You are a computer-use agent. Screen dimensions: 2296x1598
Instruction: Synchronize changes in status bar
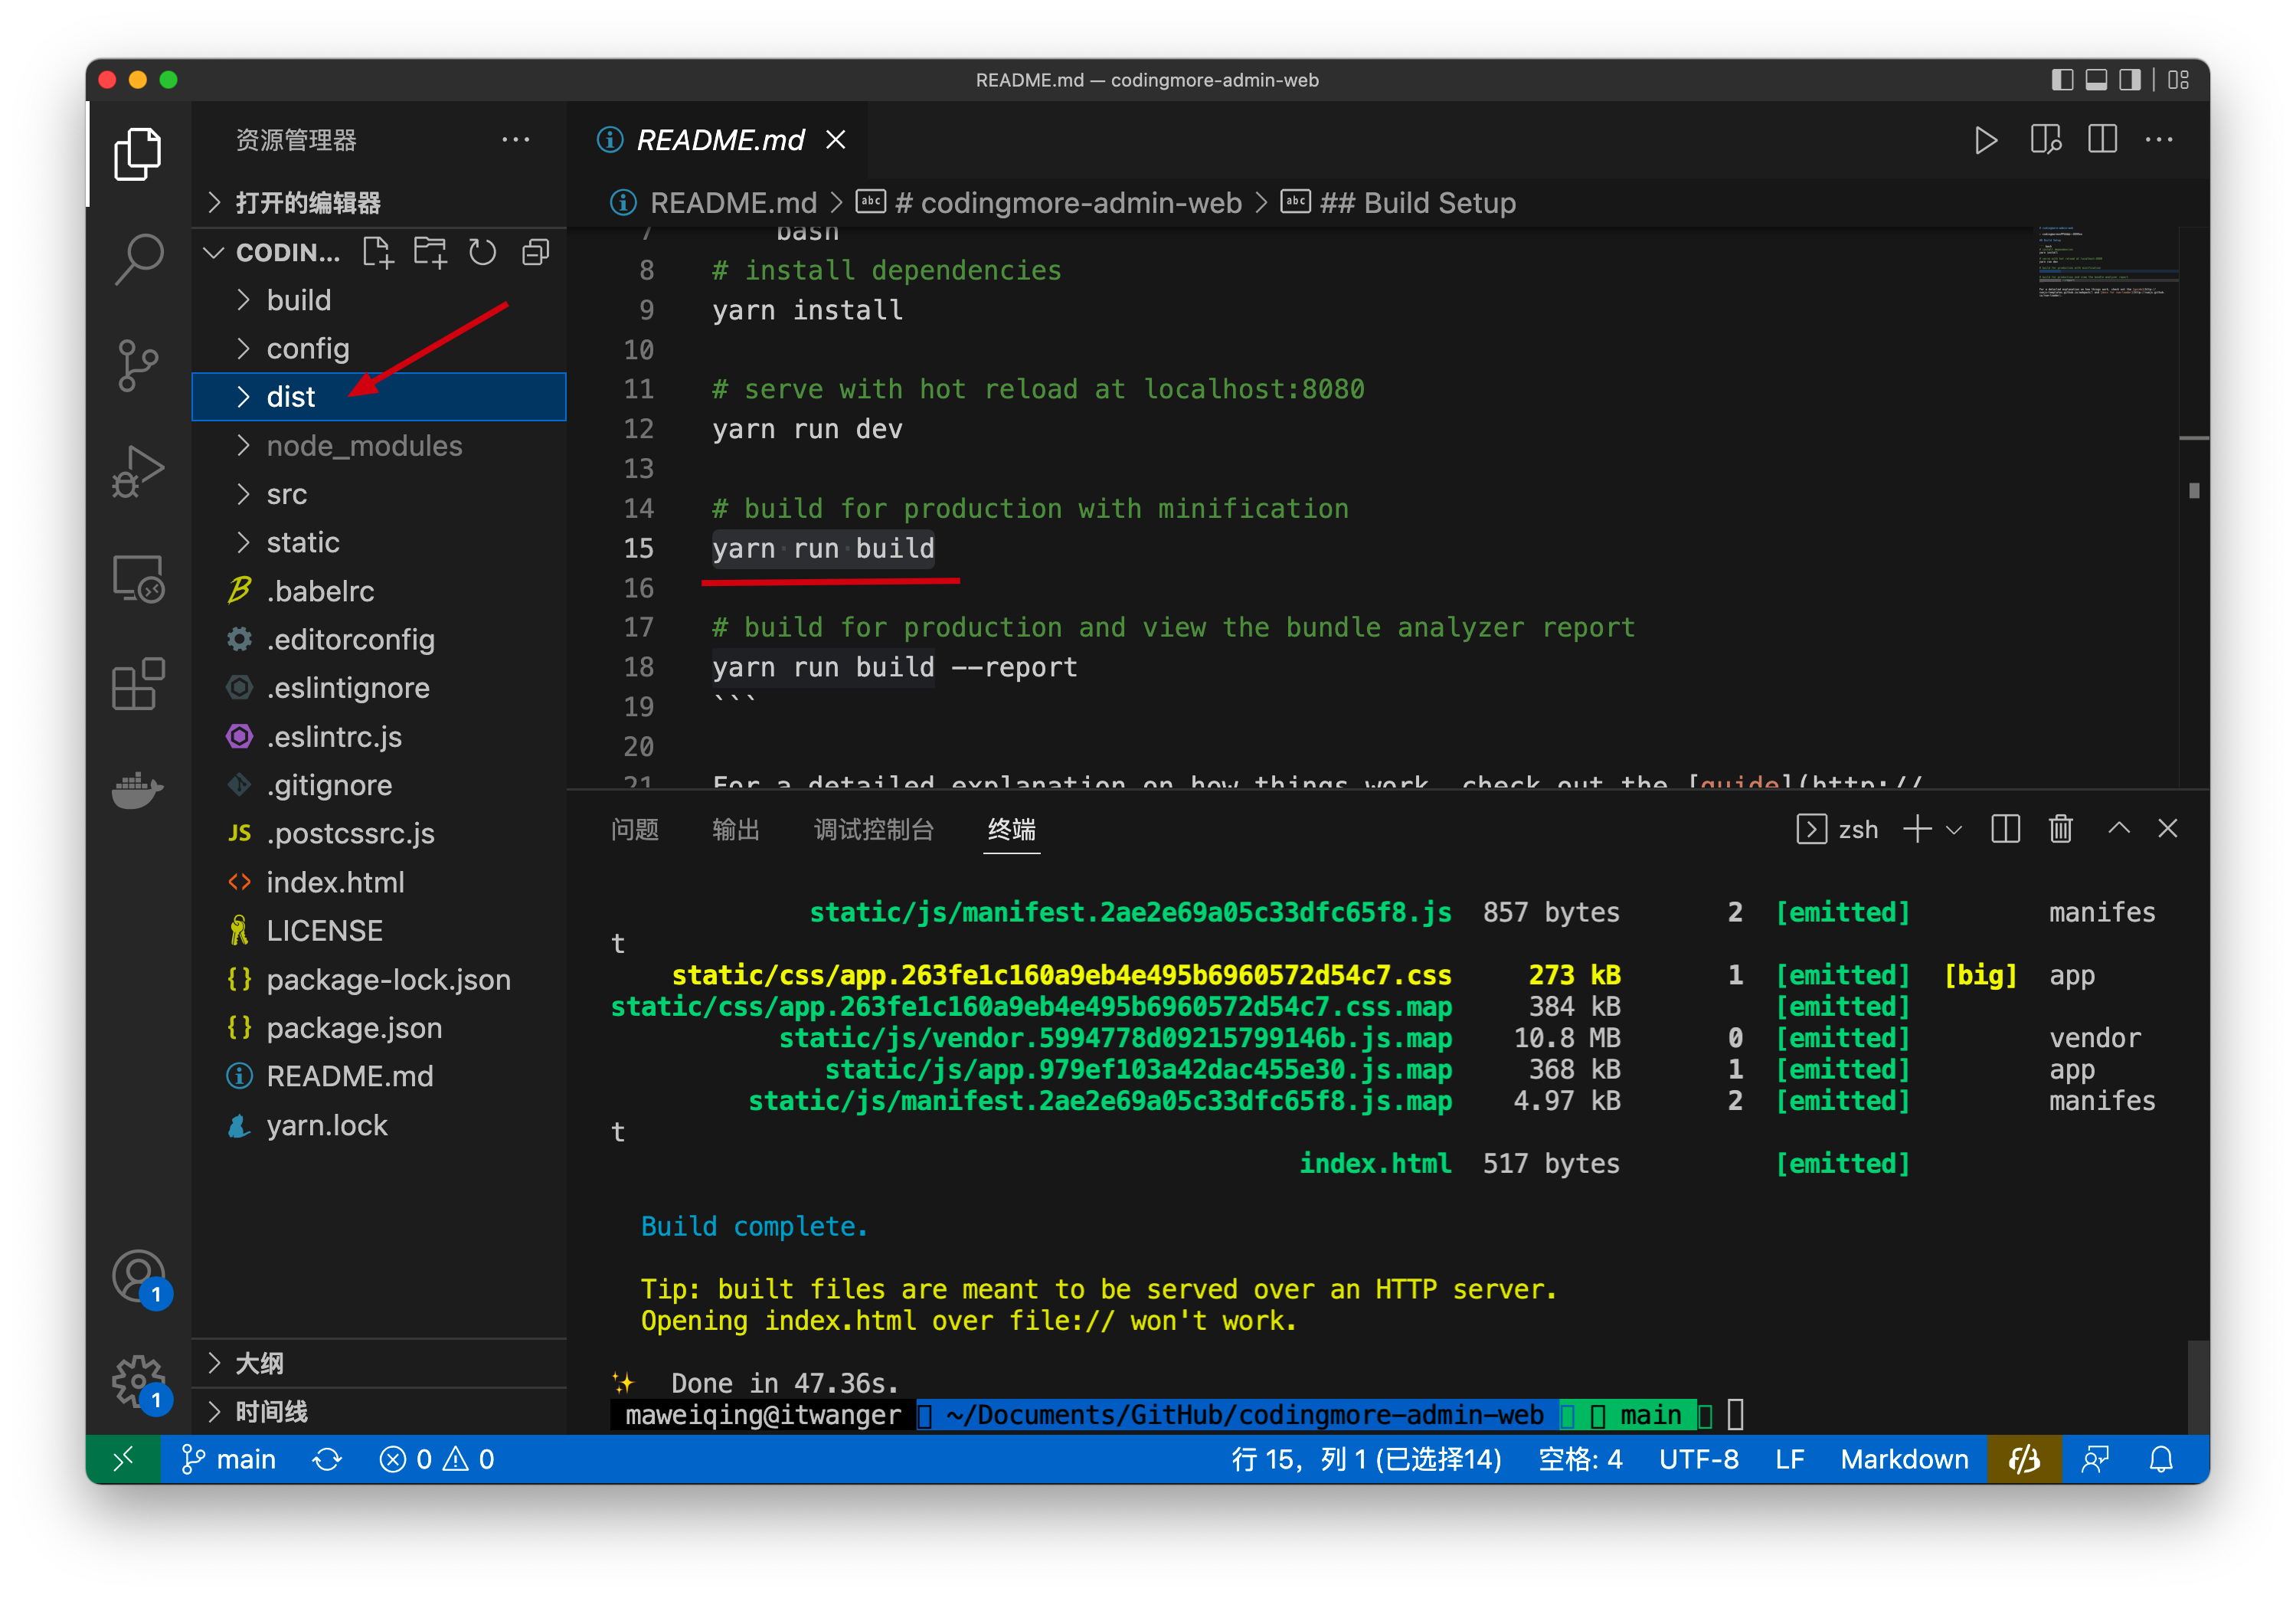327,1460
